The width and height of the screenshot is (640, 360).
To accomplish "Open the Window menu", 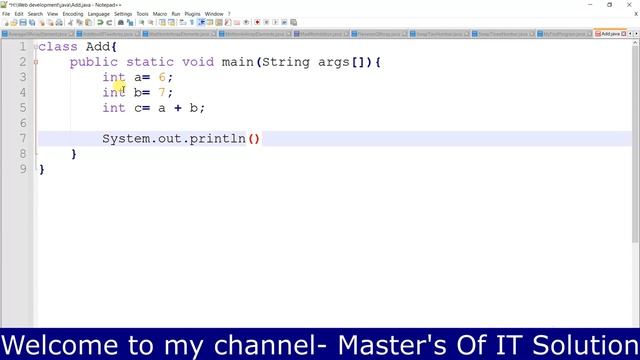I will pyautogui.click(x=214, y=14).
